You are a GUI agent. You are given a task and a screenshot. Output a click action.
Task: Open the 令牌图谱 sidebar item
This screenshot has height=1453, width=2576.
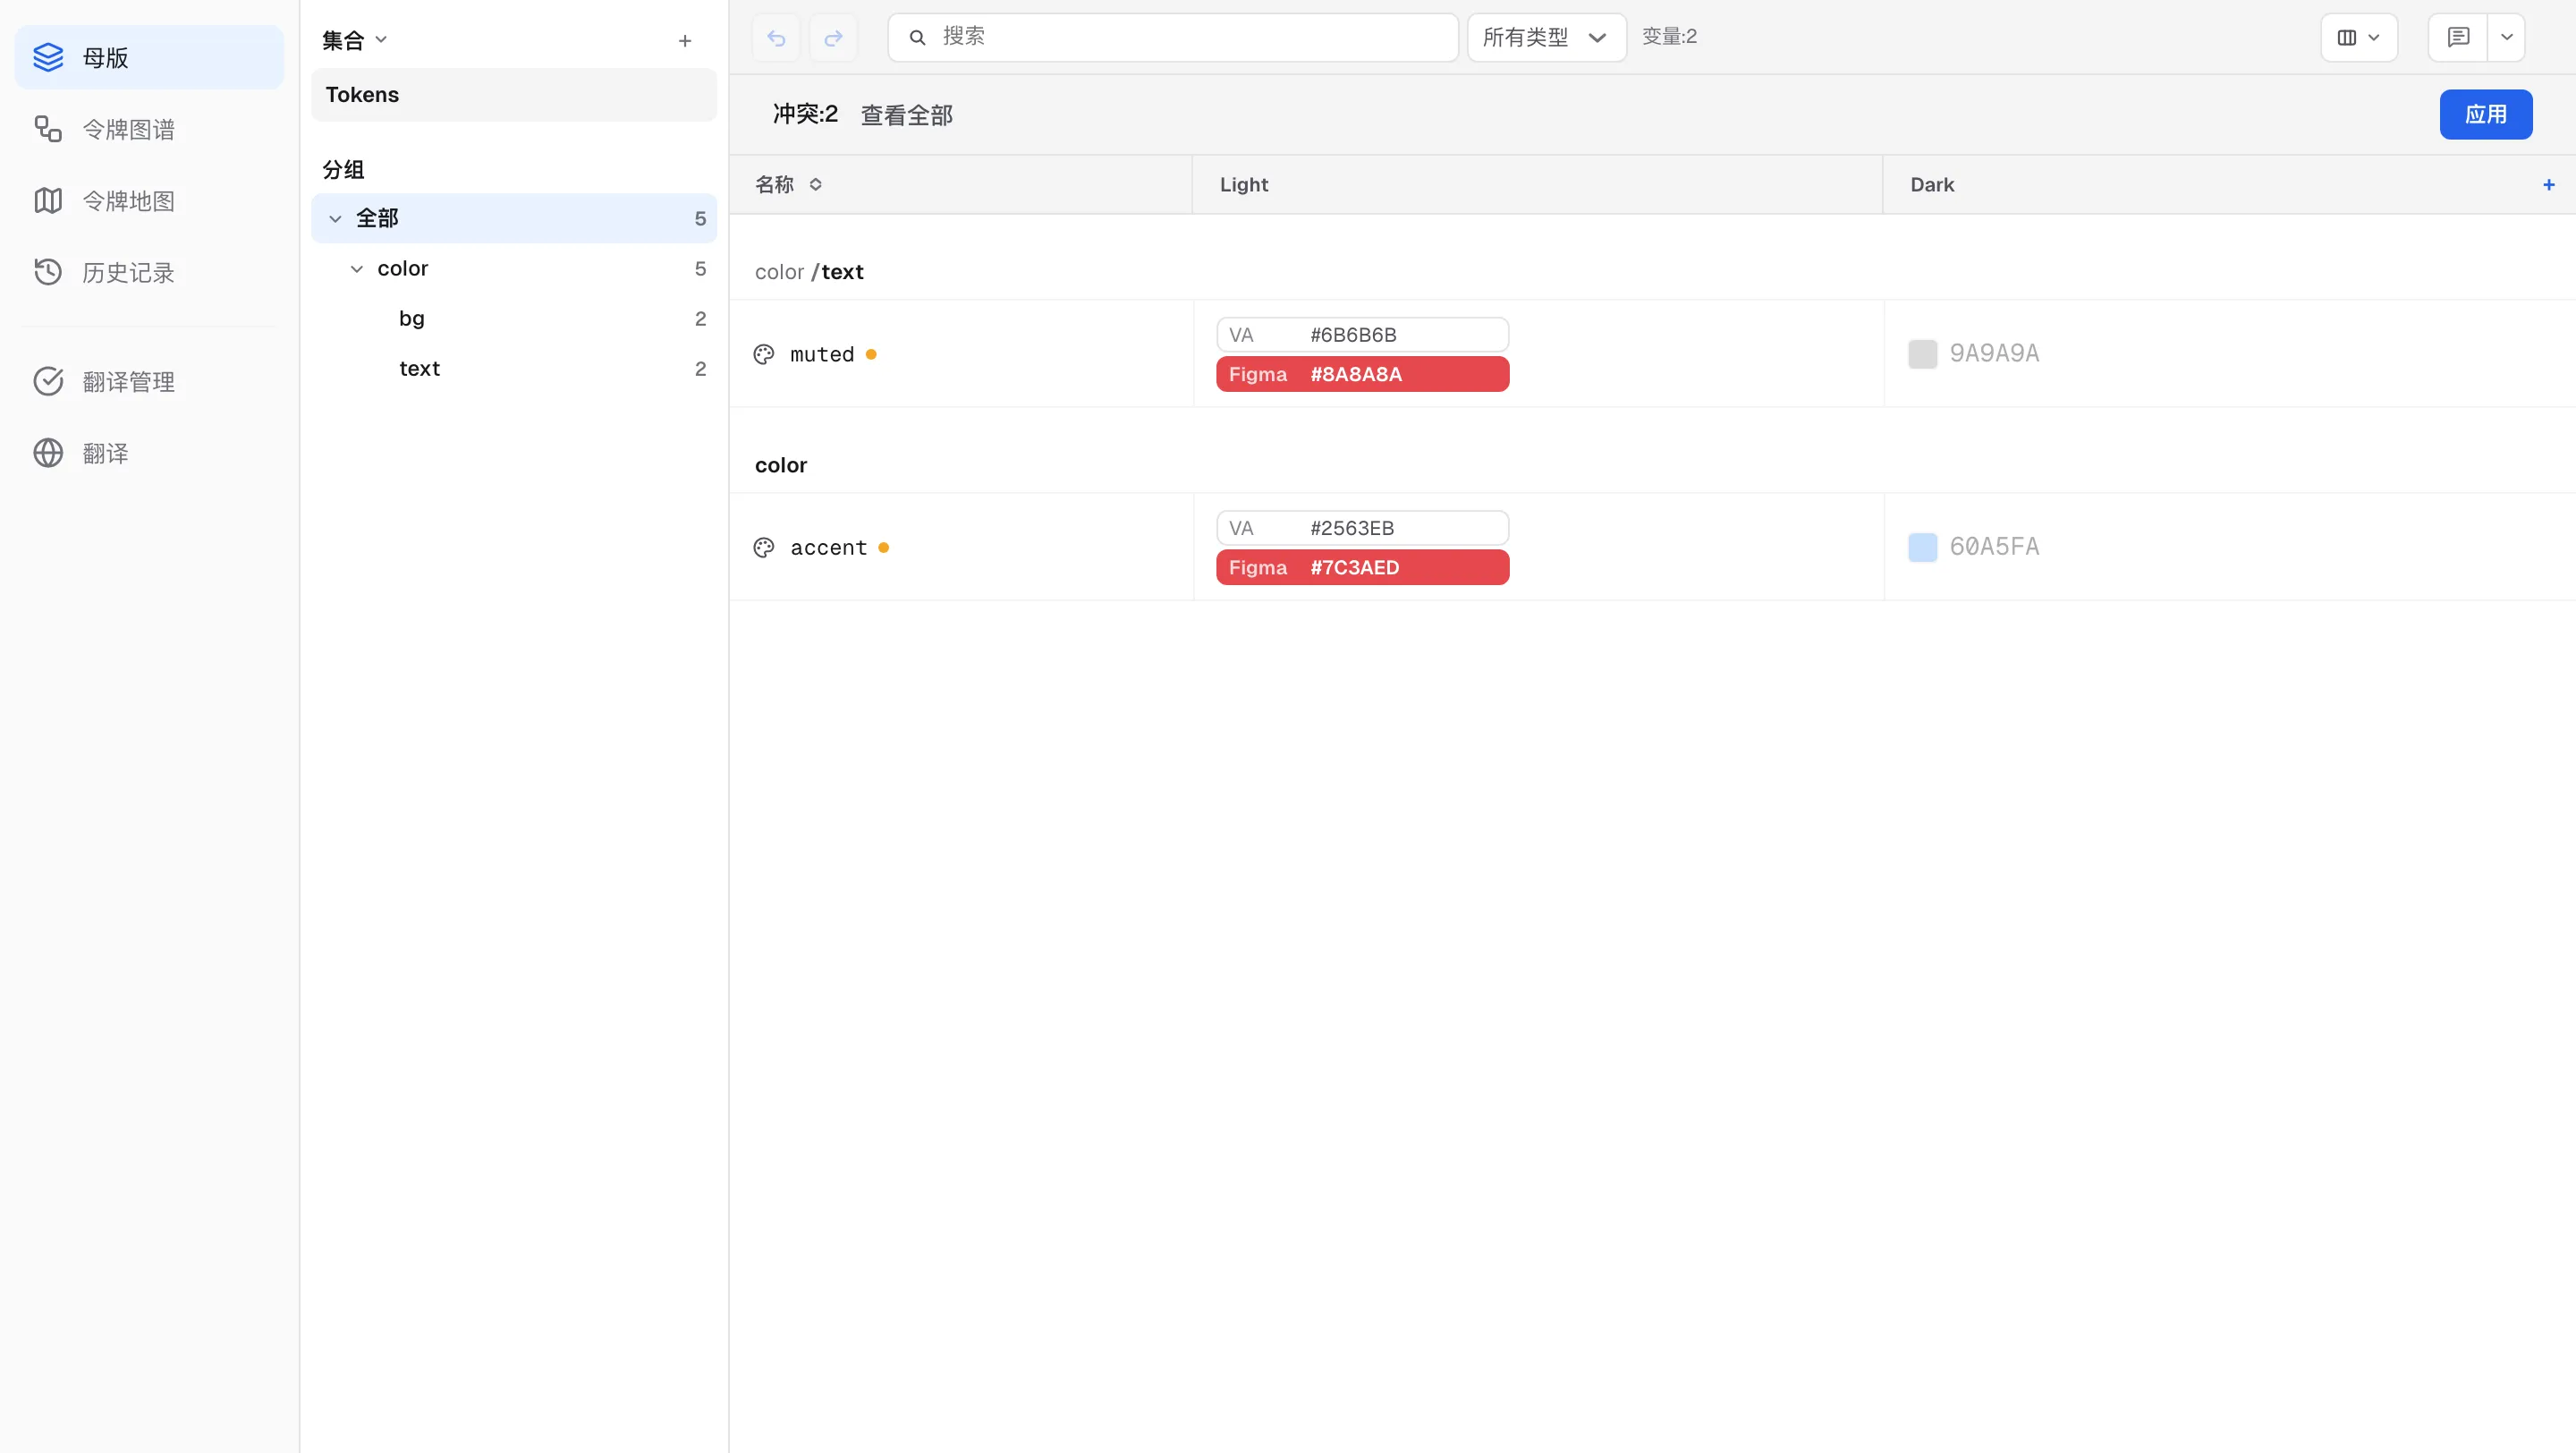point(149,129)
